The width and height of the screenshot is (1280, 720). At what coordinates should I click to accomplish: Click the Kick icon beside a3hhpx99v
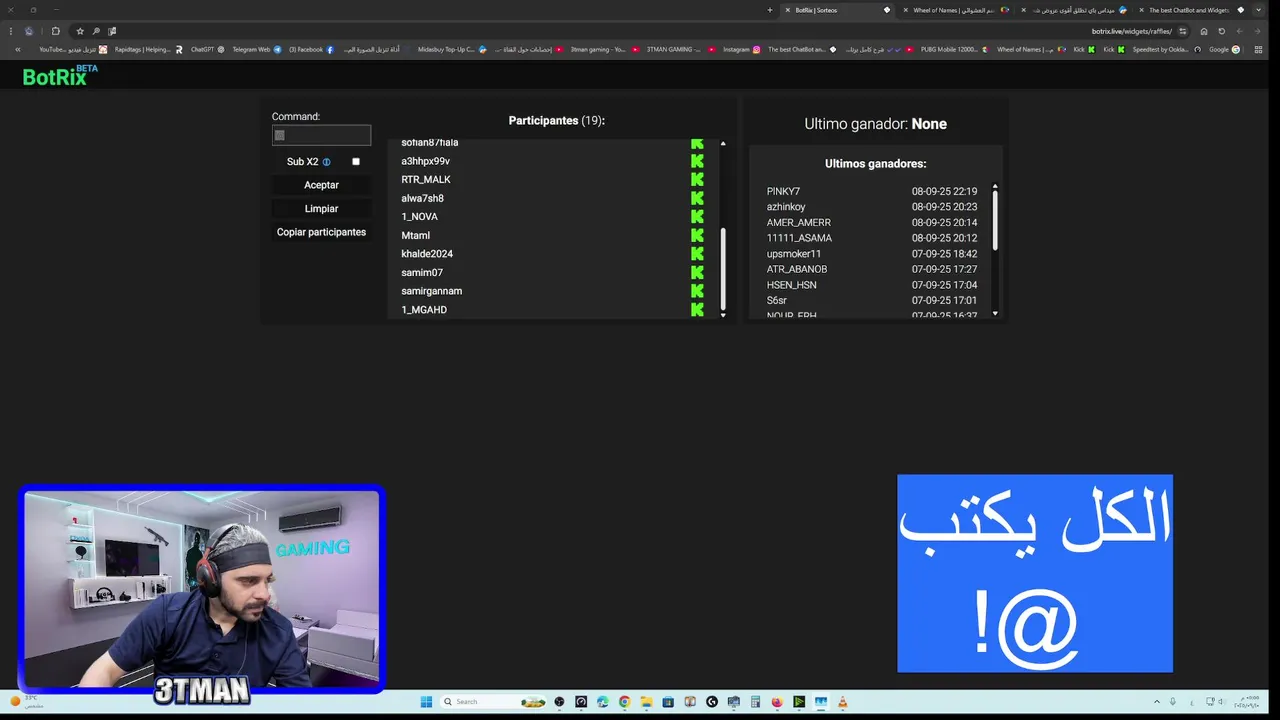pos(697,161)
